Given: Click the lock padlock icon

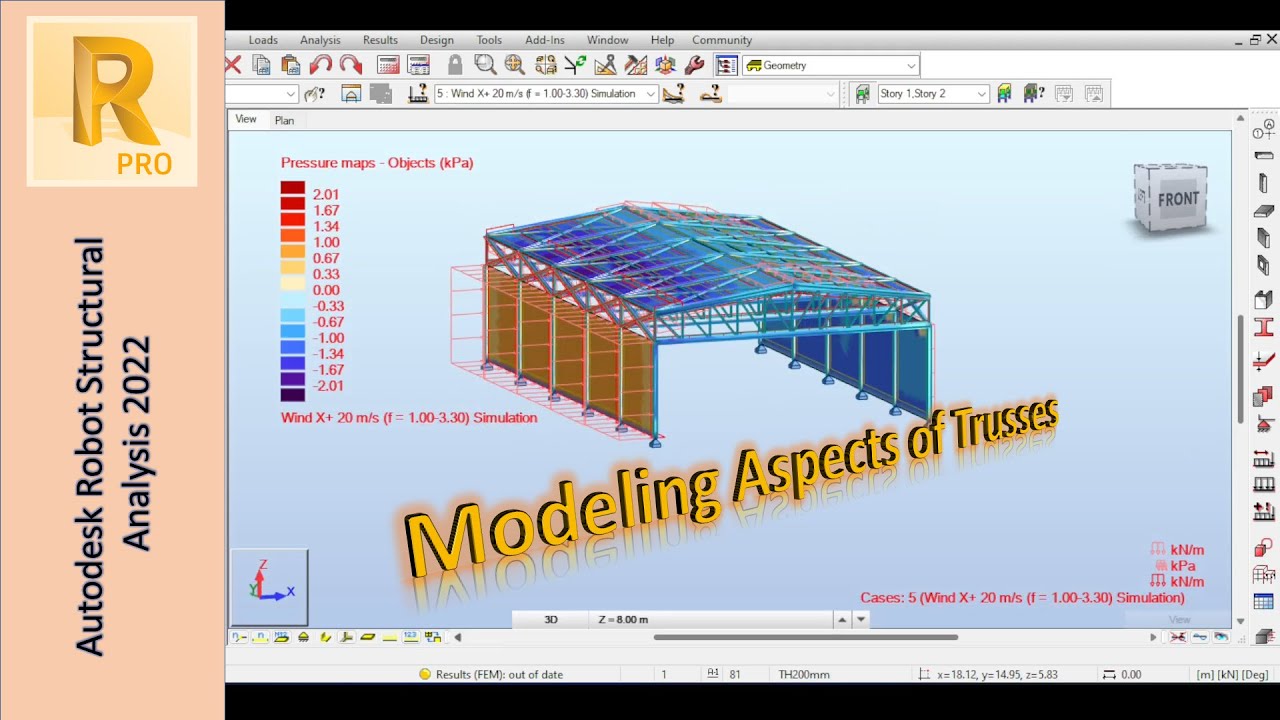Looking at the screenshot, I should [455, 65].
